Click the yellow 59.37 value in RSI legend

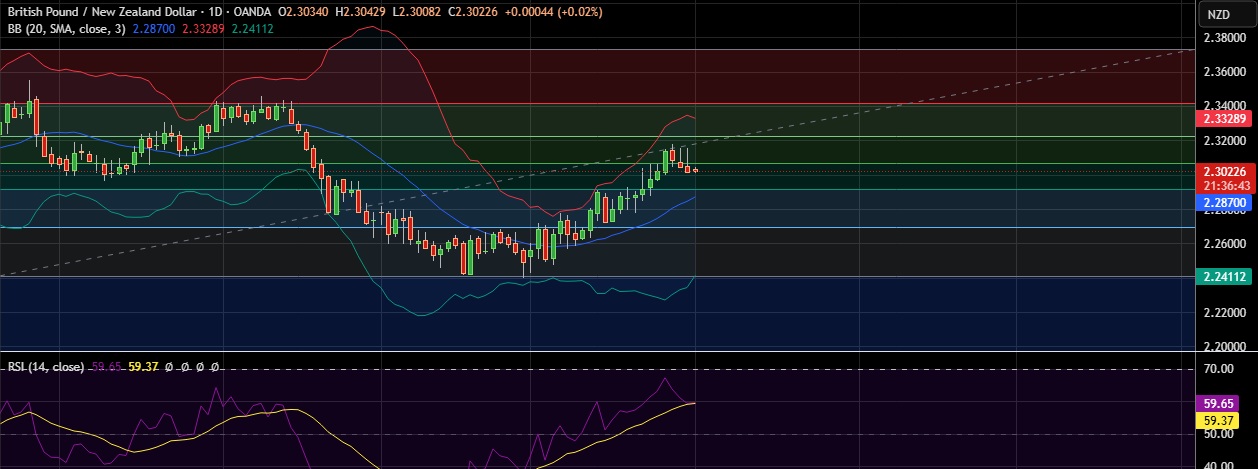pos(147,367)
